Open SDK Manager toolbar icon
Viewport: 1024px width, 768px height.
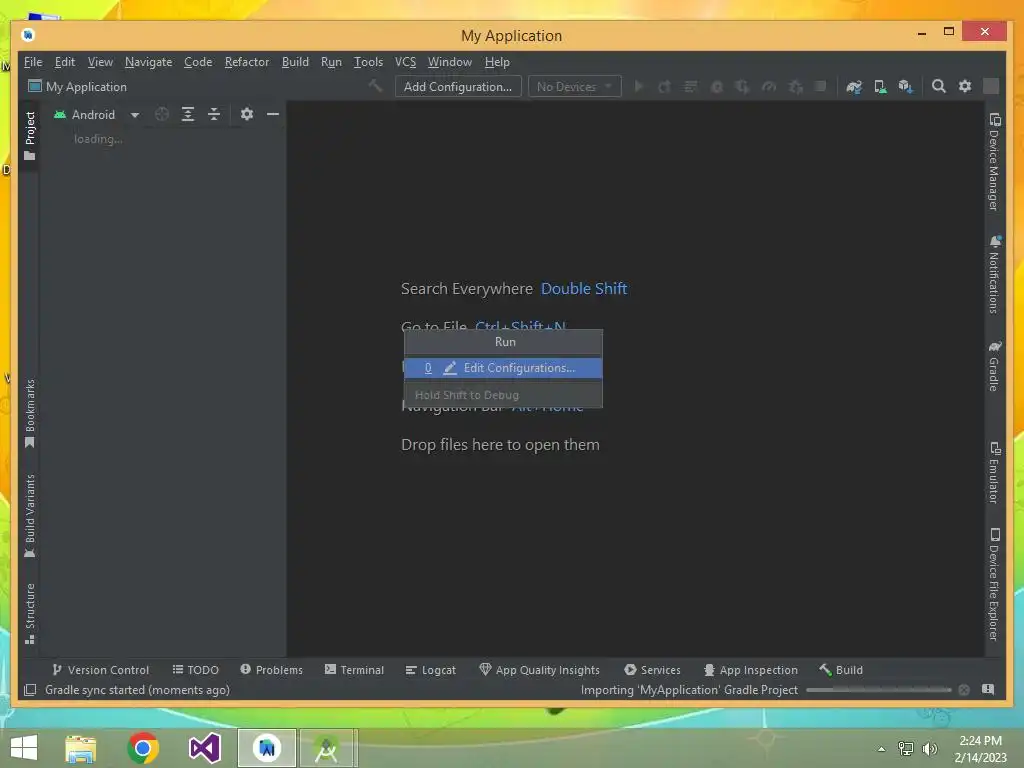pos(905,86)
